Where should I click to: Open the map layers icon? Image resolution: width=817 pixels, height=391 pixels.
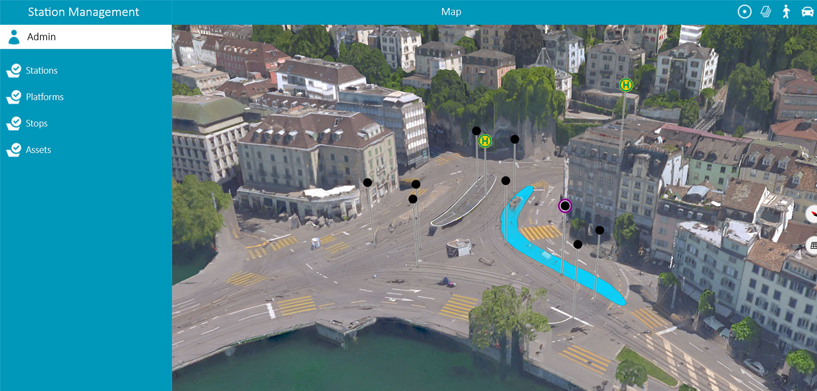coord(765,11)
